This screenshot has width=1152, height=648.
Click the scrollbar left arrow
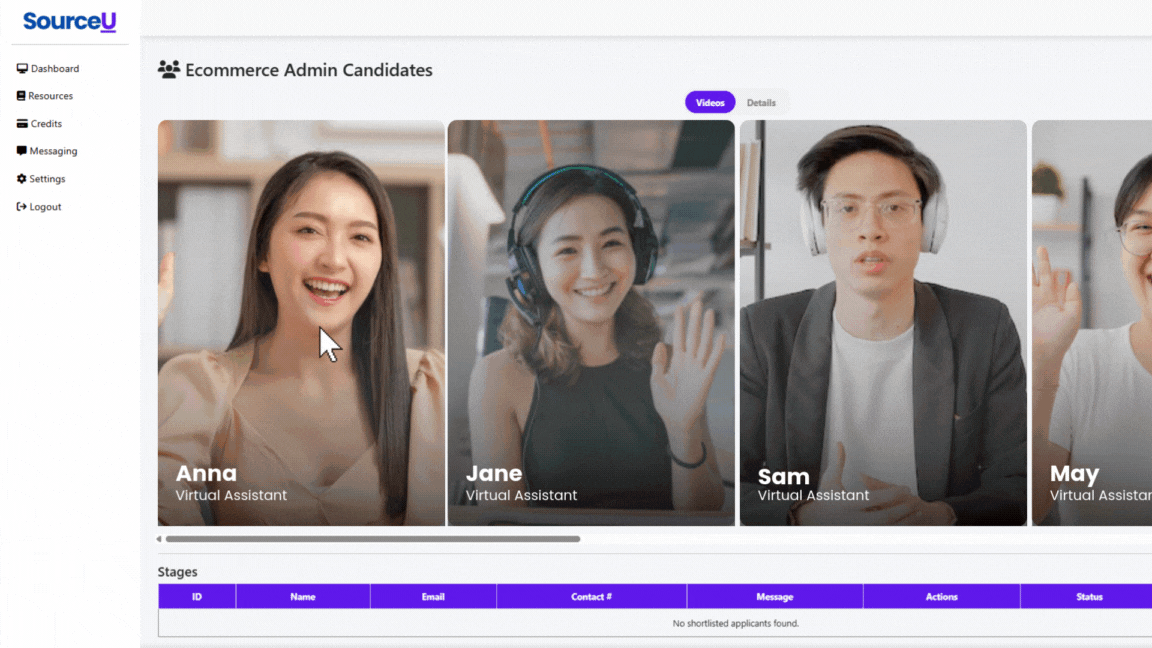(x=158, y=539)
